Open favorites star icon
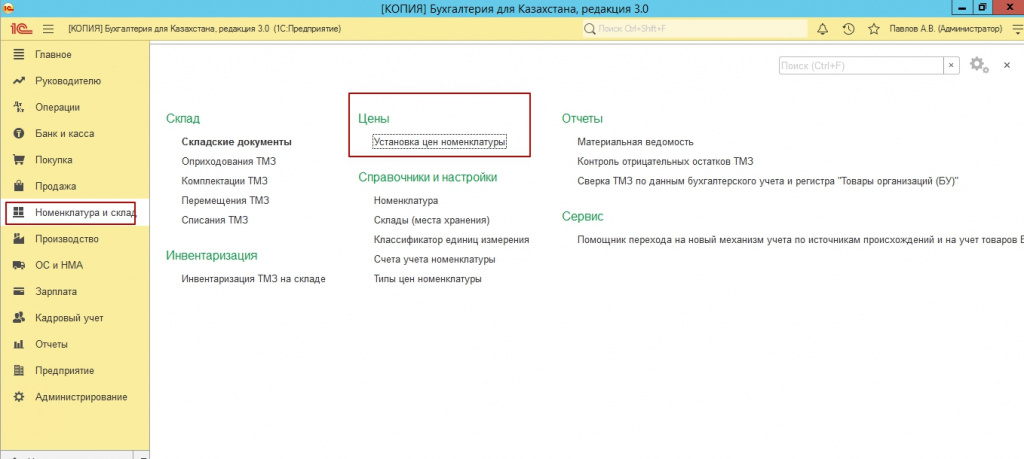 point(874,29)
